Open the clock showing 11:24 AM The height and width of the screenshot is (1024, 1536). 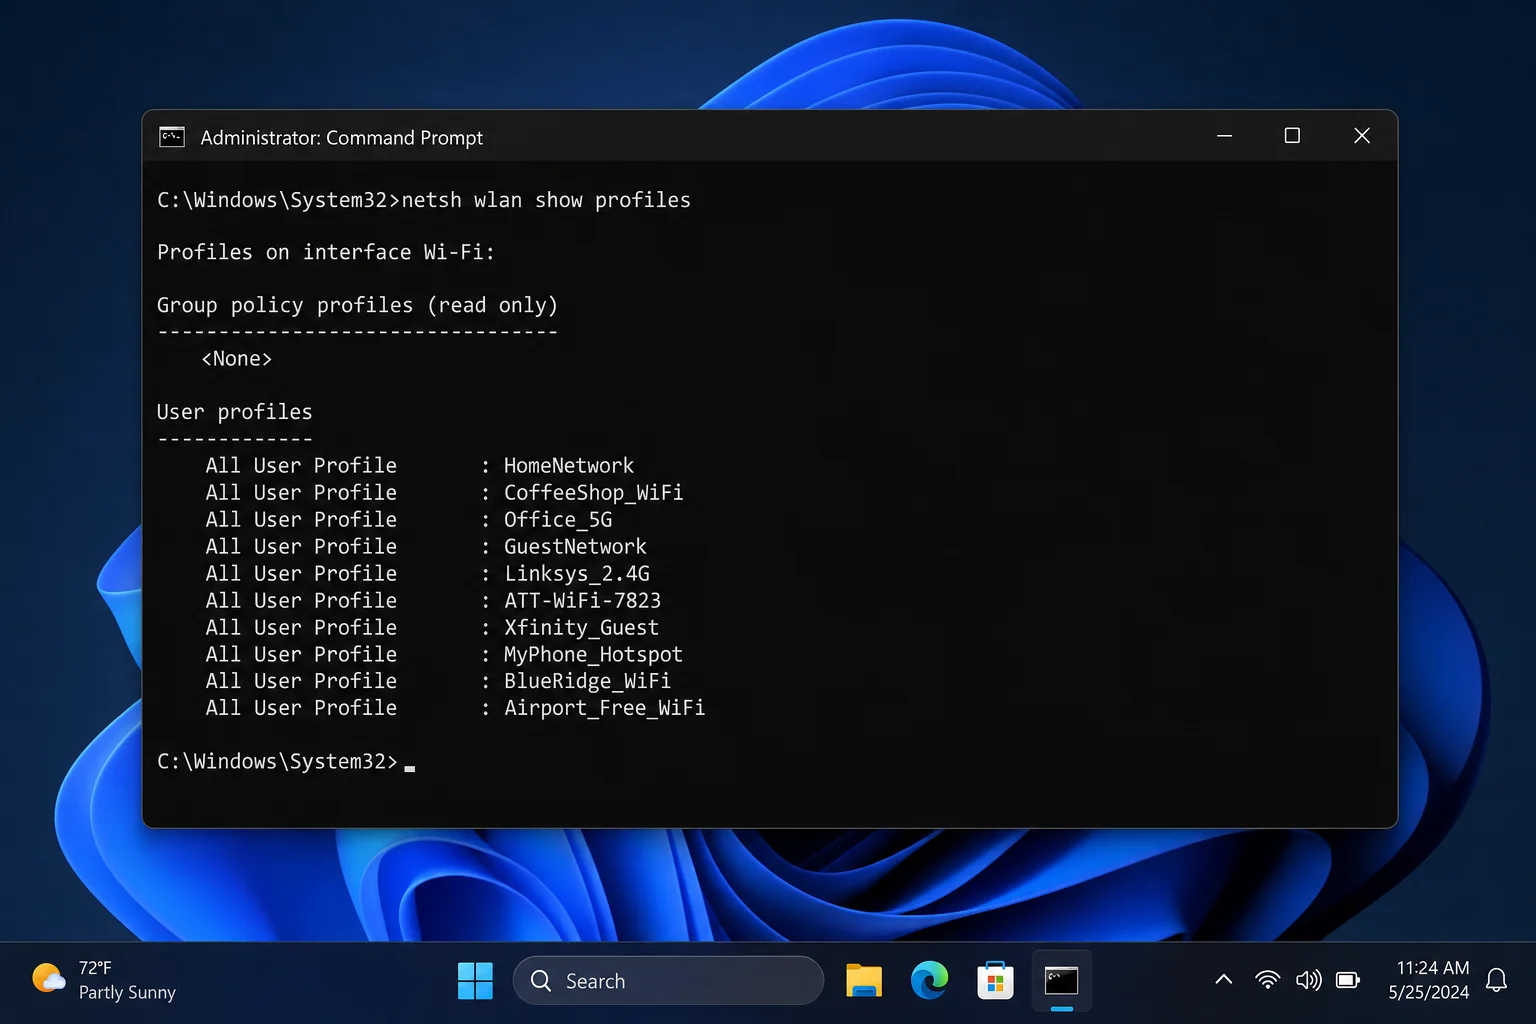[x=1429, y=980]
